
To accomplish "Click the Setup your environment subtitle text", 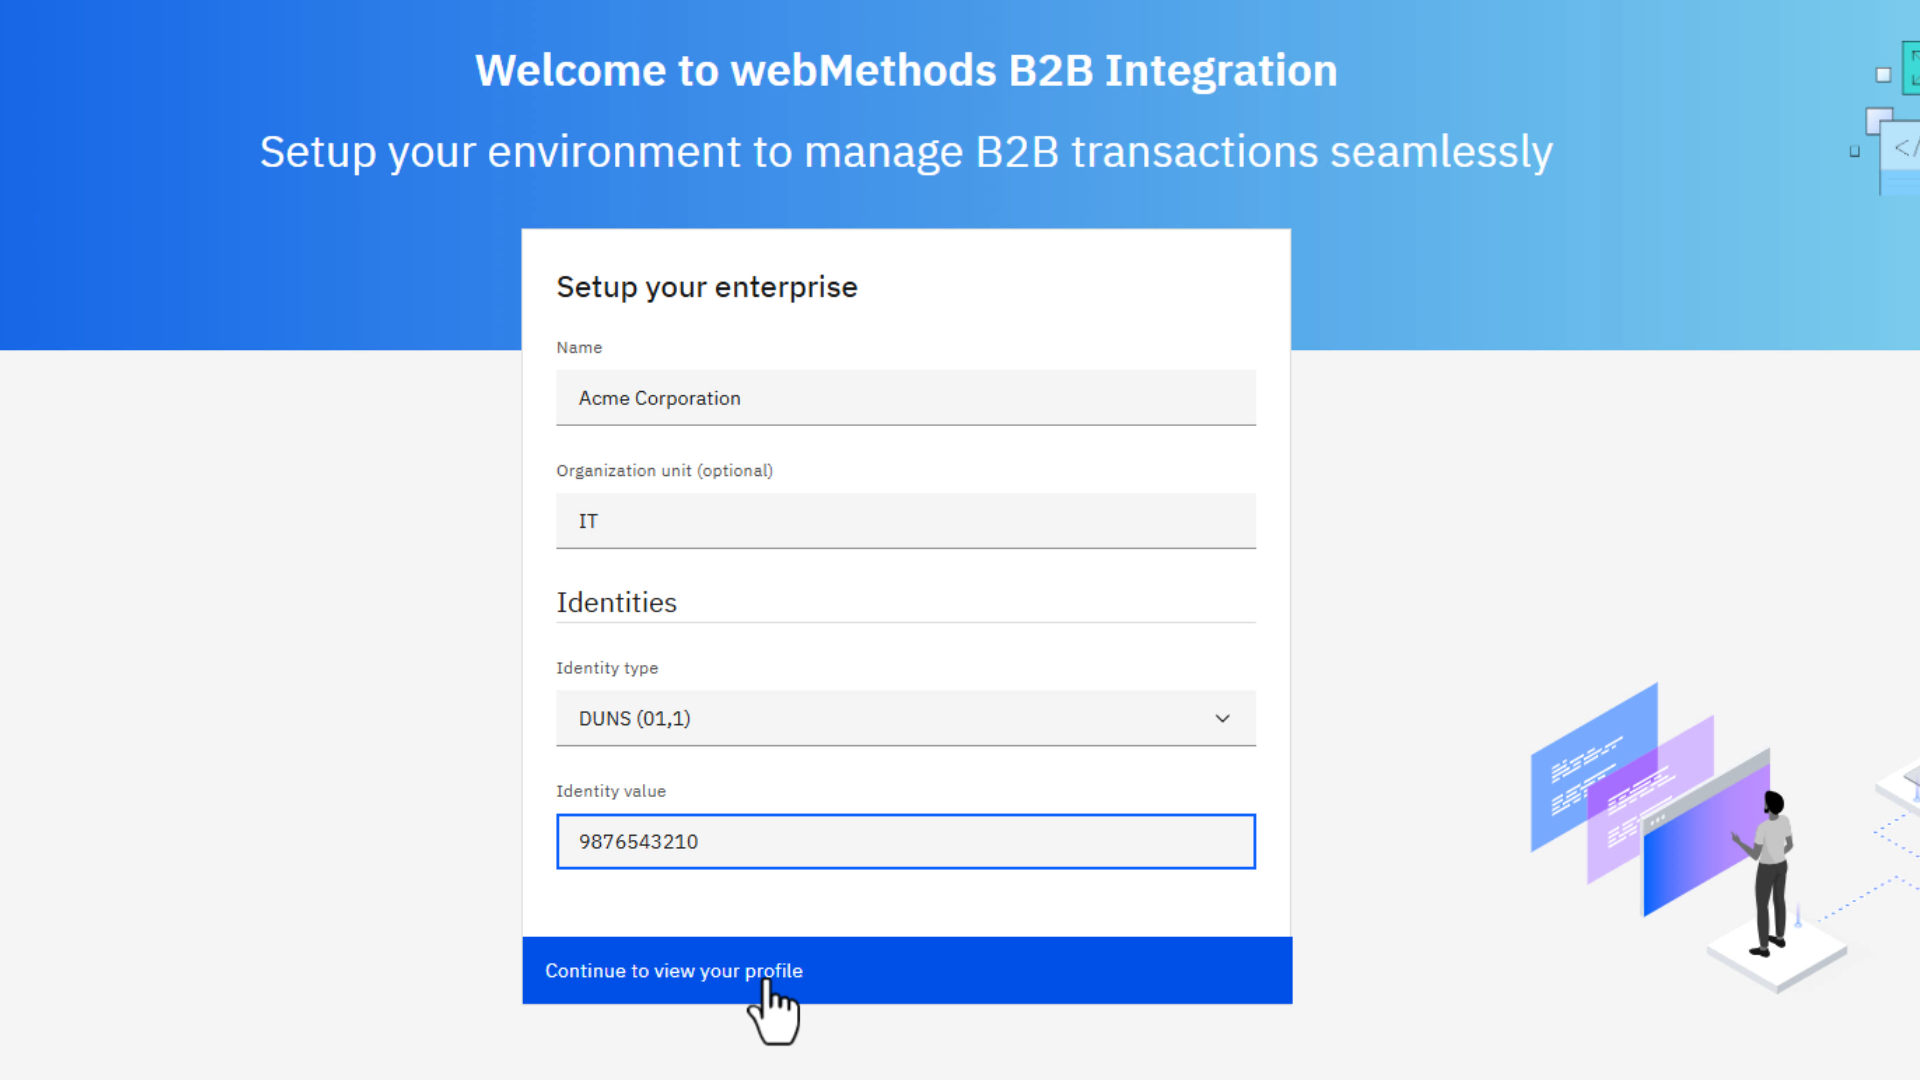I will (906, 152).
